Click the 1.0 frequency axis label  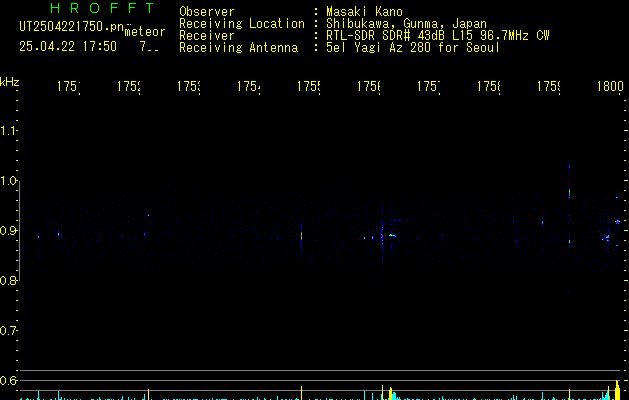click(8, 181)
